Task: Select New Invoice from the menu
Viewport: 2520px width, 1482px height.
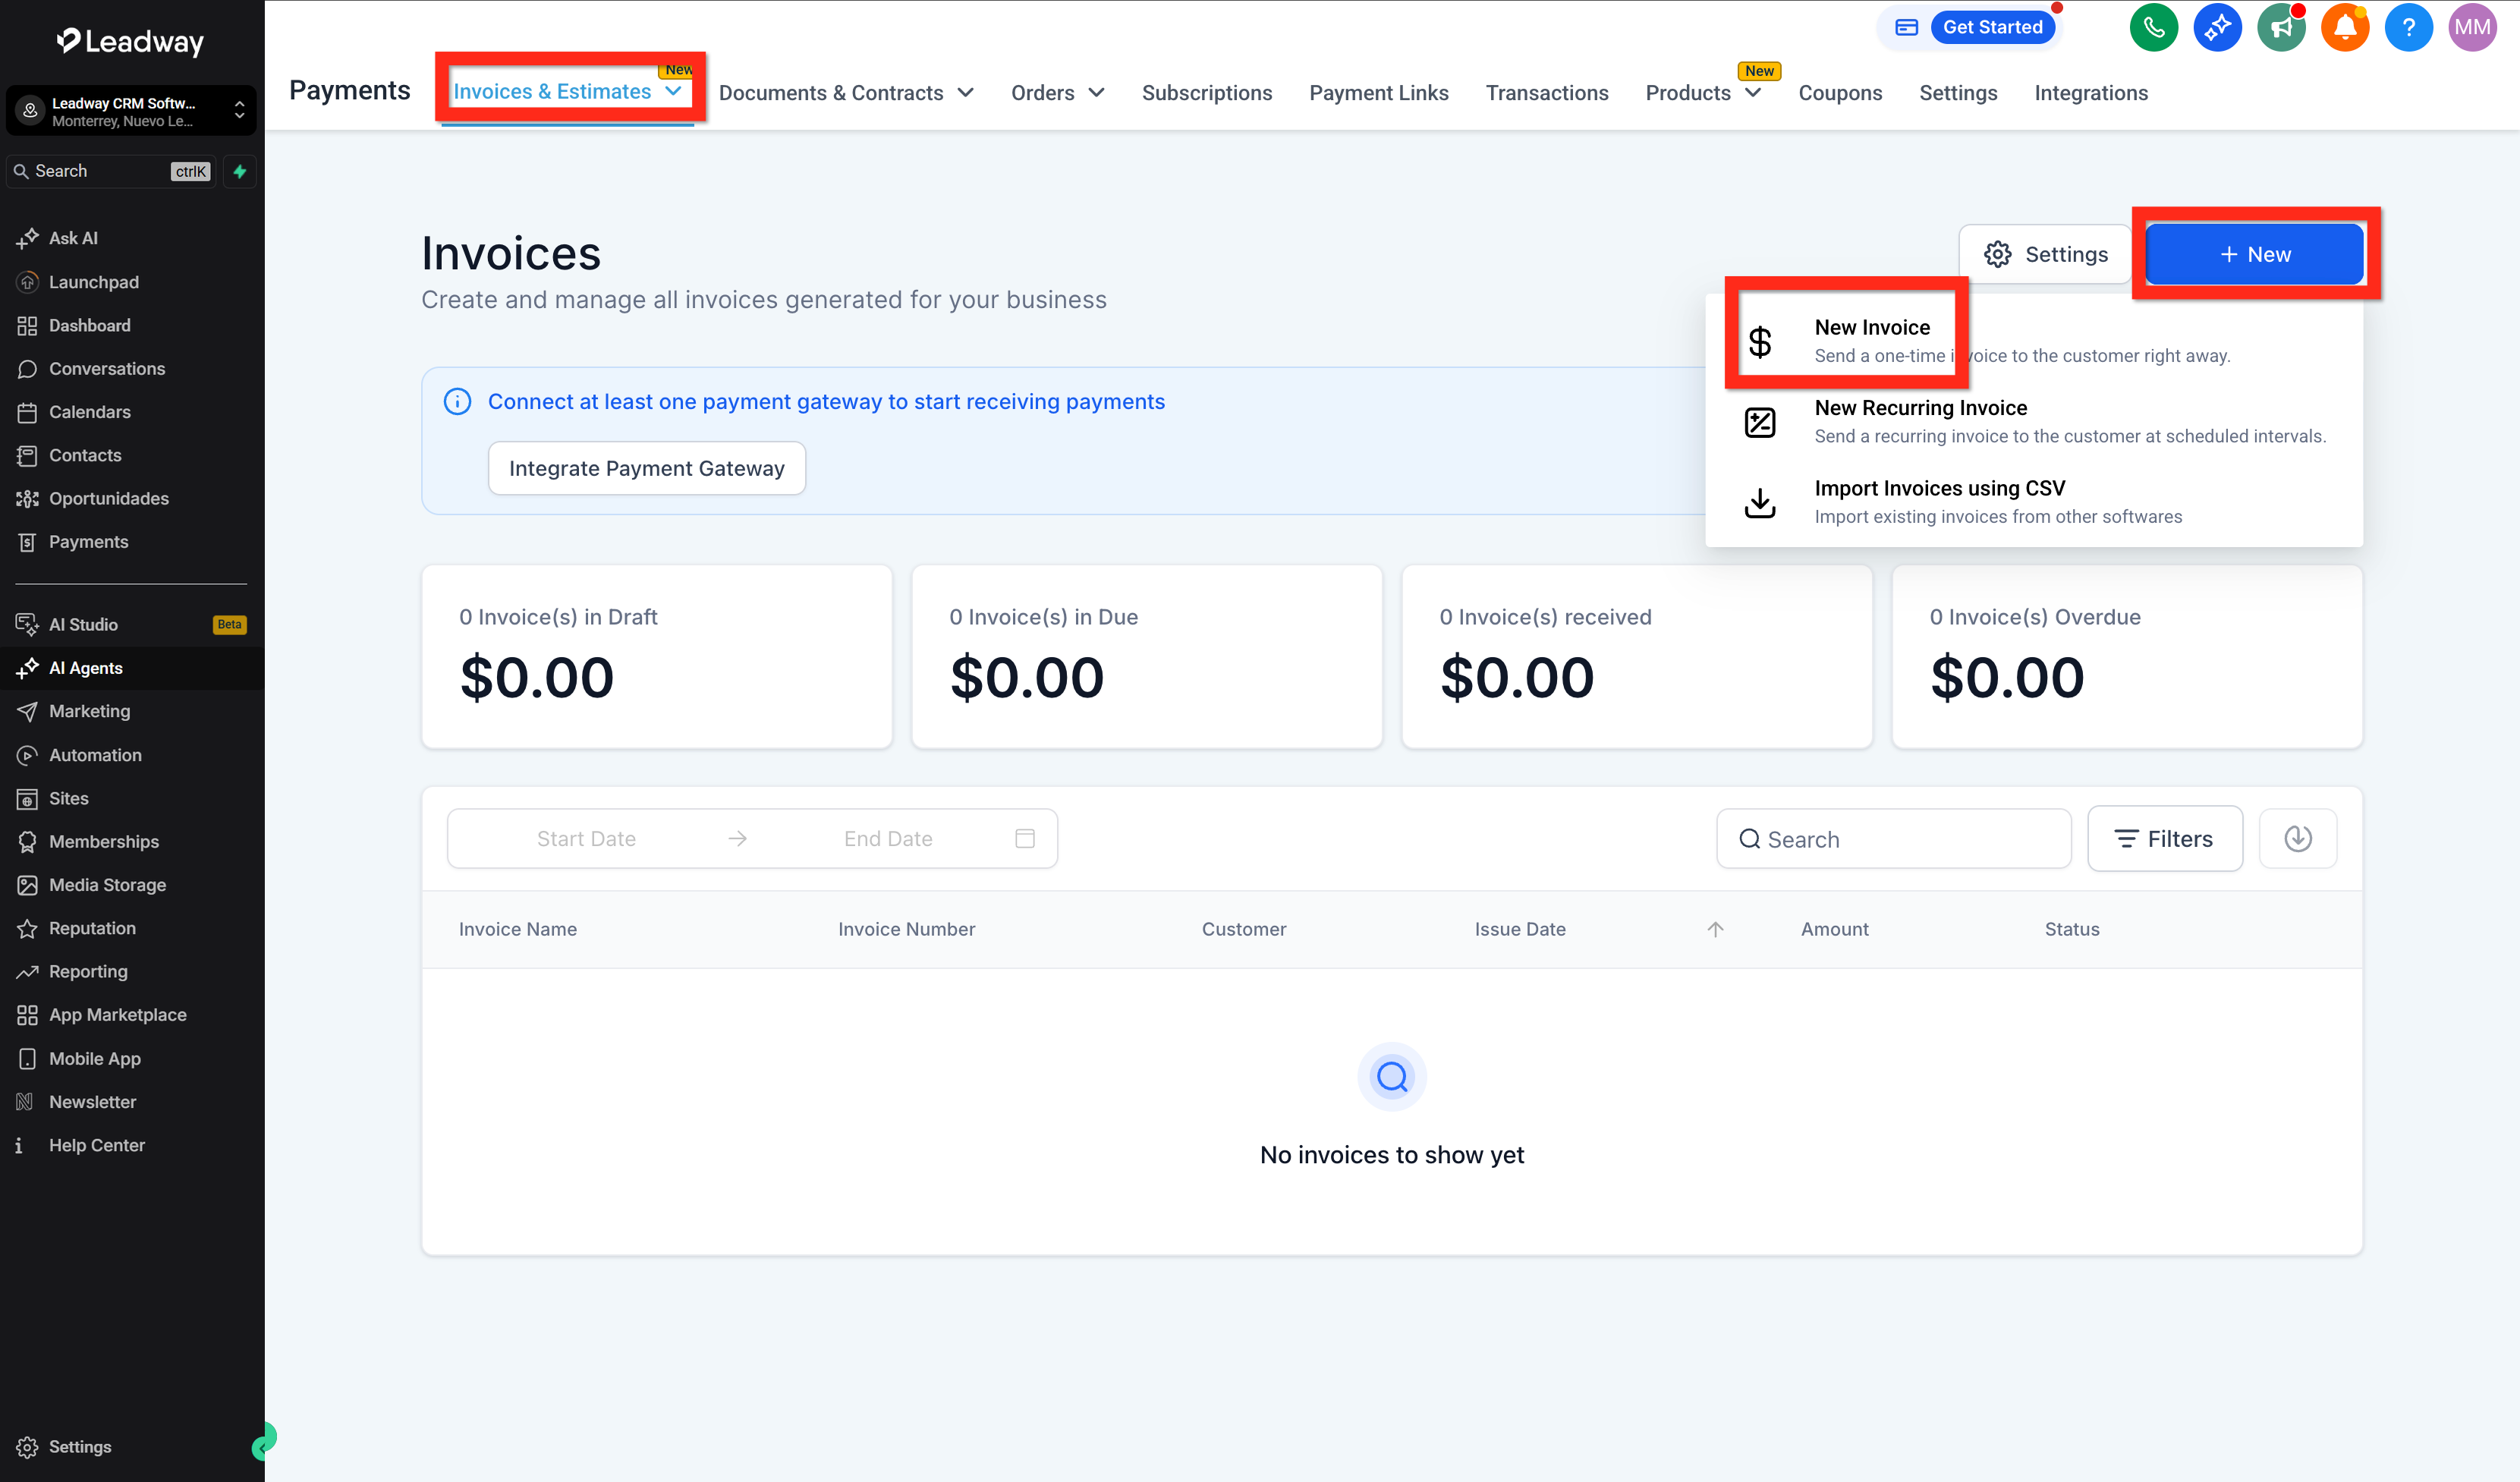Action: pyautogui.click(x=2033, y=341)
